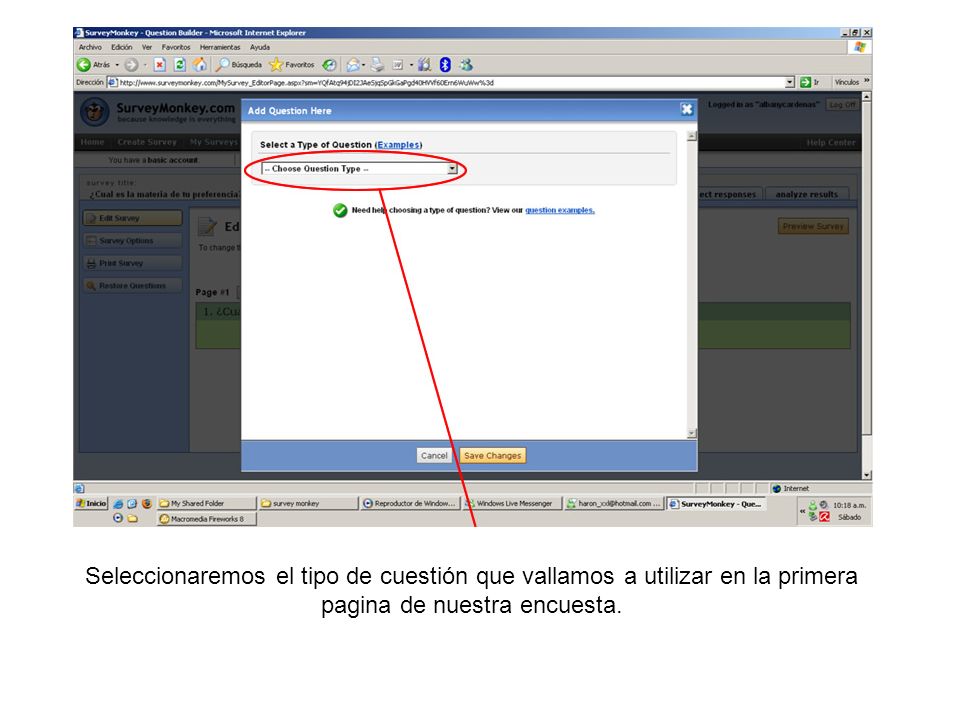
Task: Open the Favoritos menu
Action: (x=176, y=47)
